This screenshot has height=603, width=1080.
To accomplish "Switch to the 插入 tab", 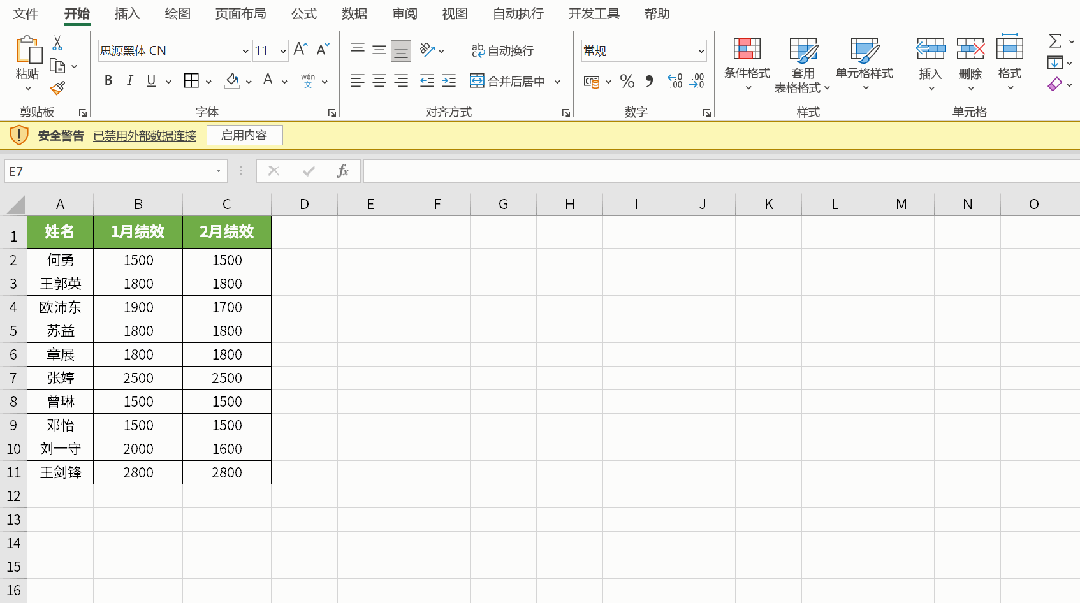I will click(127, 14).
